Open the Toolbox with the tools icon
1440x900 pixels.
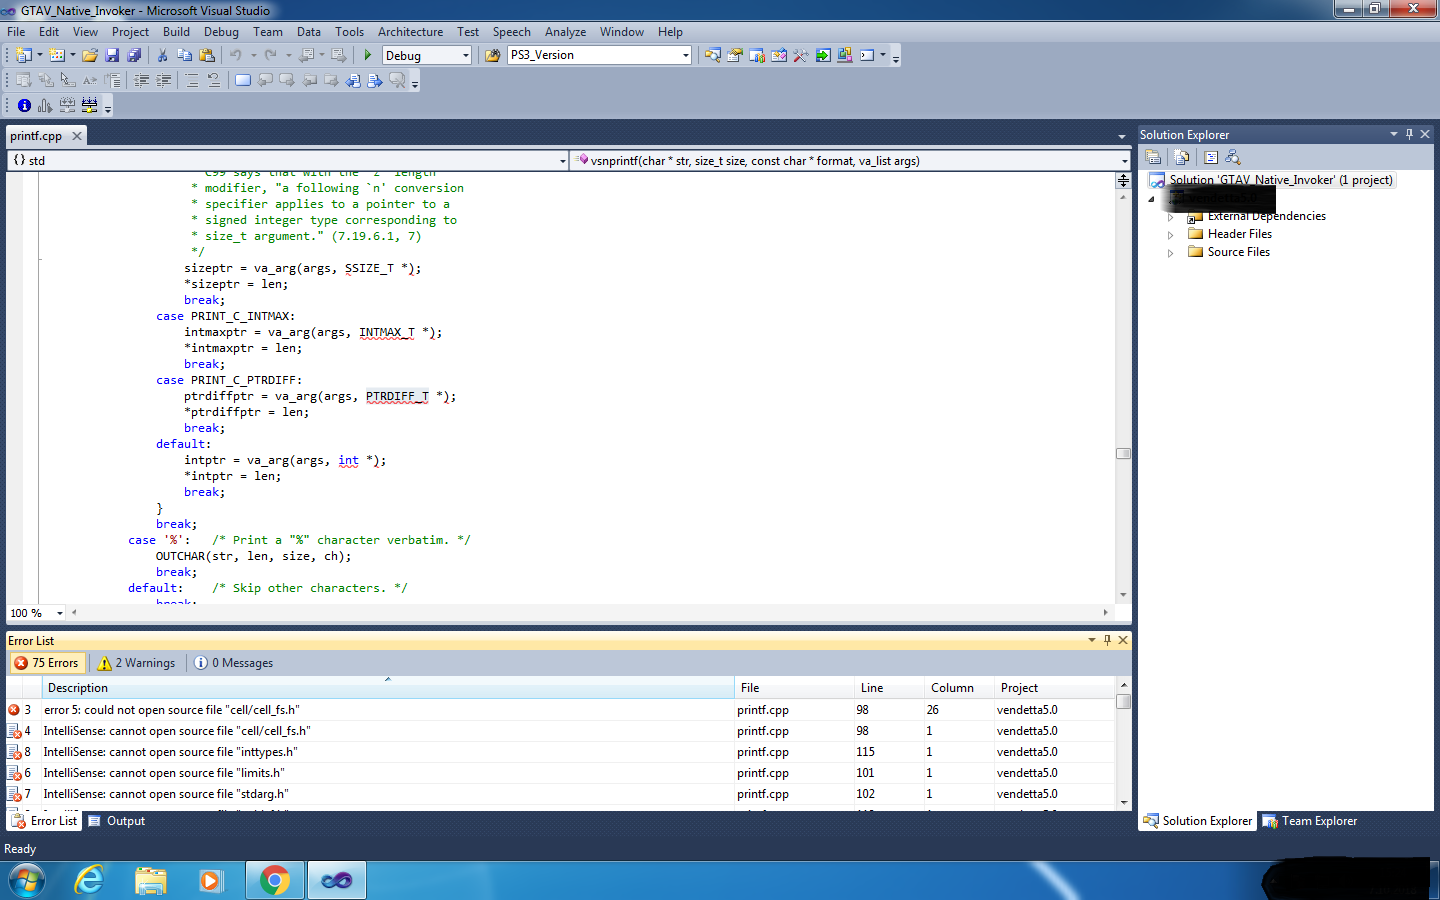coord(801,56)
